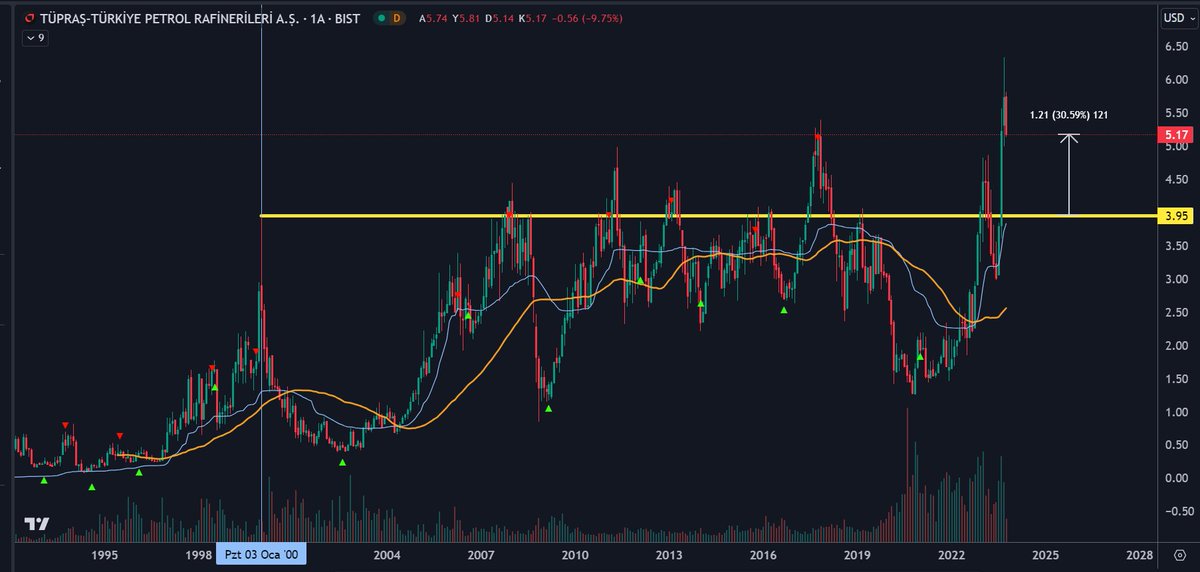The image size is (1200, 572).
Task: Click the low value D5.14
Action: (x=499, y=18)
